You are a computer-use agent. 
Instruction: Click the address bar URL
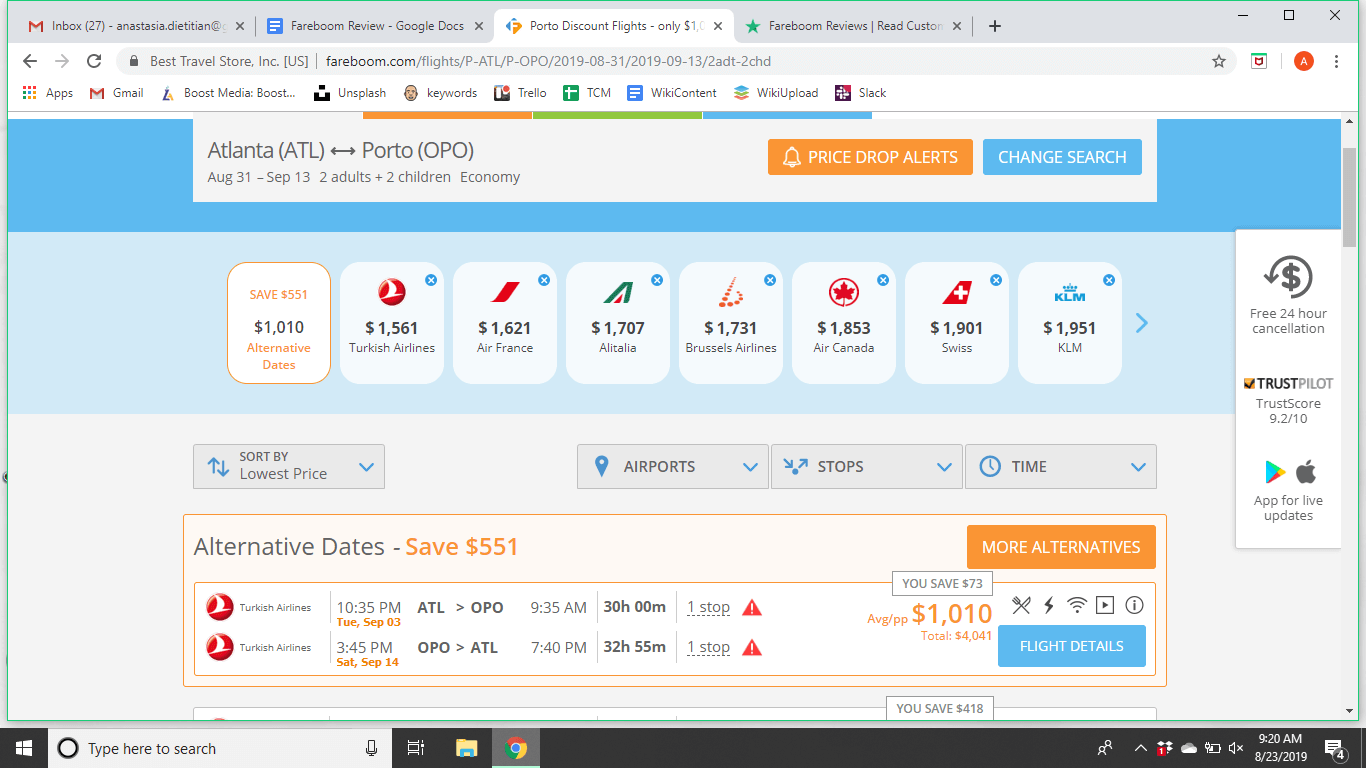(x=548, y=61)
